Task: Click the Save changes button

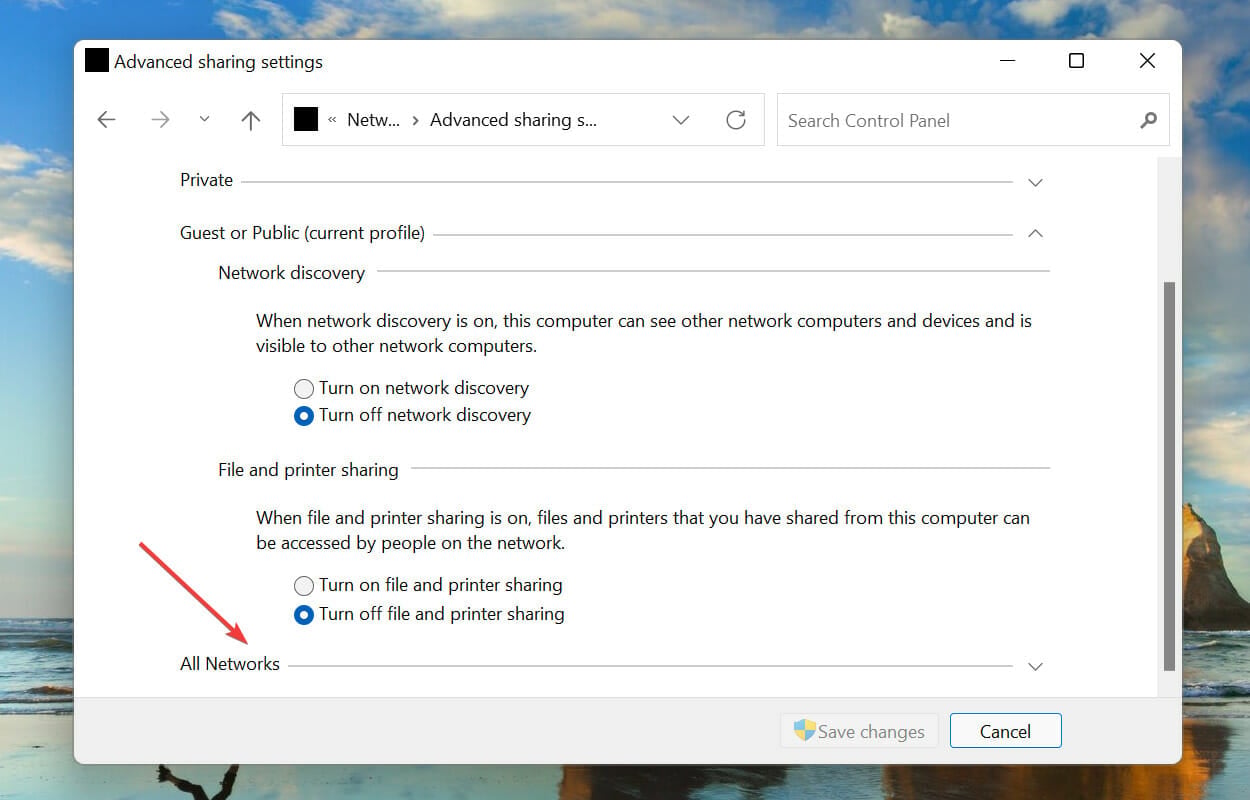Action: click(x=859, y=731)
